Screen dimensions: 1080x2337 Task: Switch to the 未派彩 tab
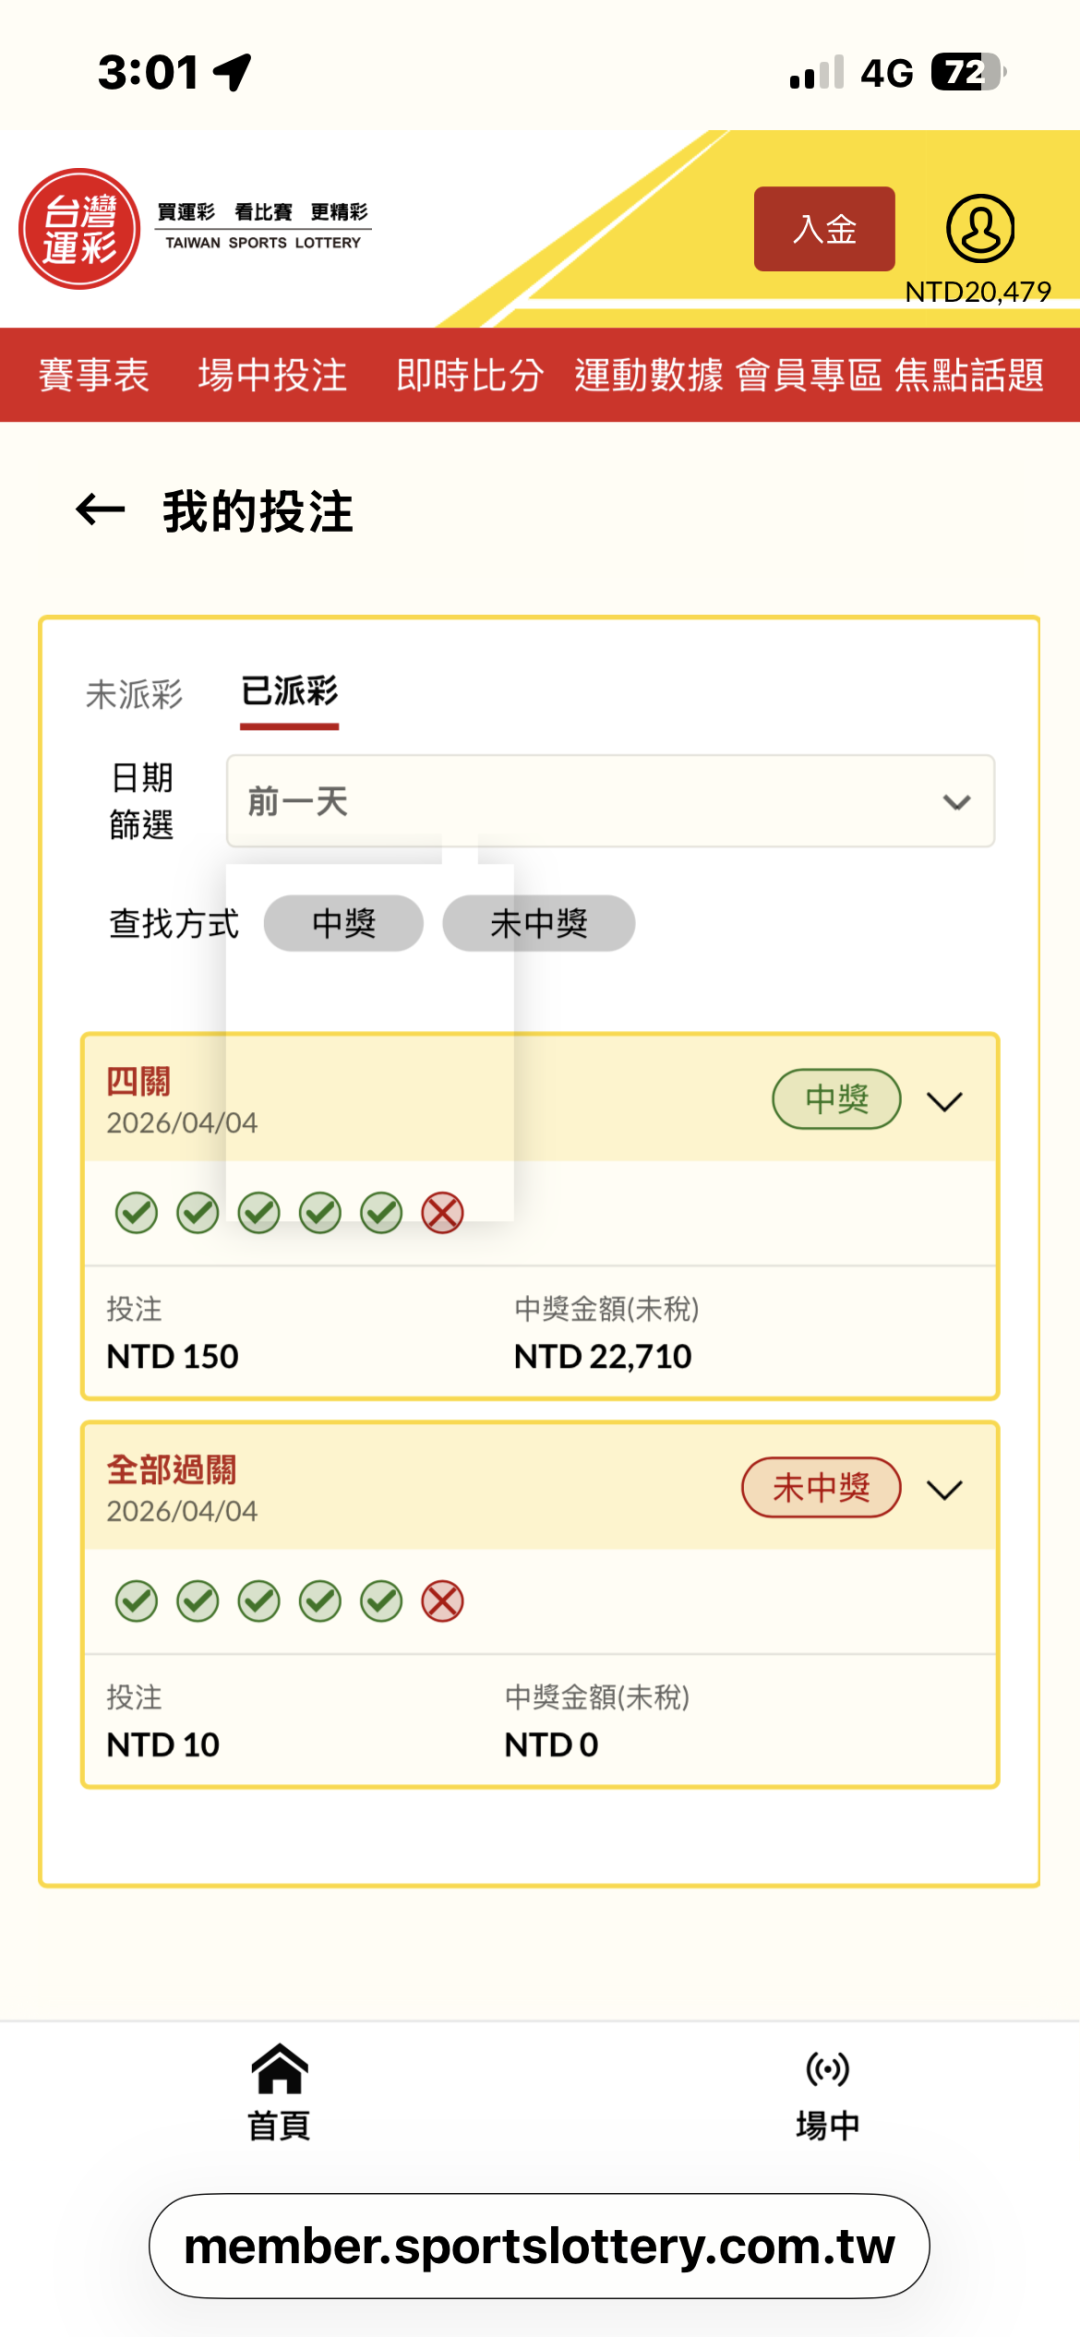[134, 694]
